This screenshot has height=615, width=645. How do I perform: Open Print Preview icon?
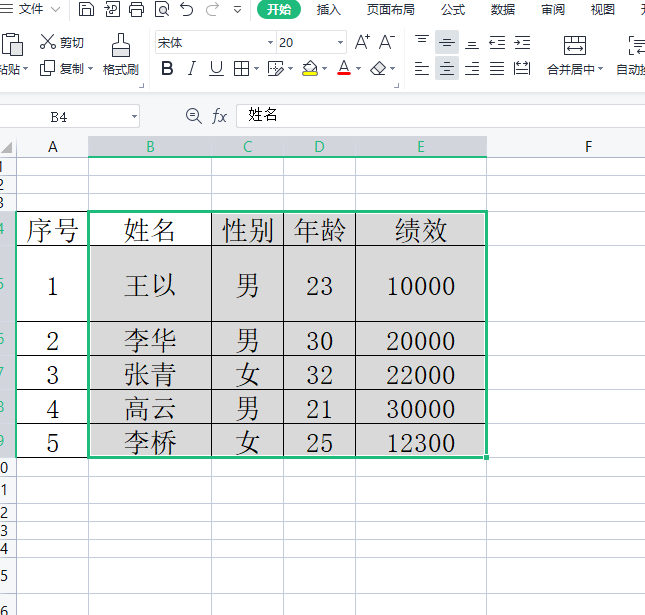pyautogui.click(x=162, y=9)
